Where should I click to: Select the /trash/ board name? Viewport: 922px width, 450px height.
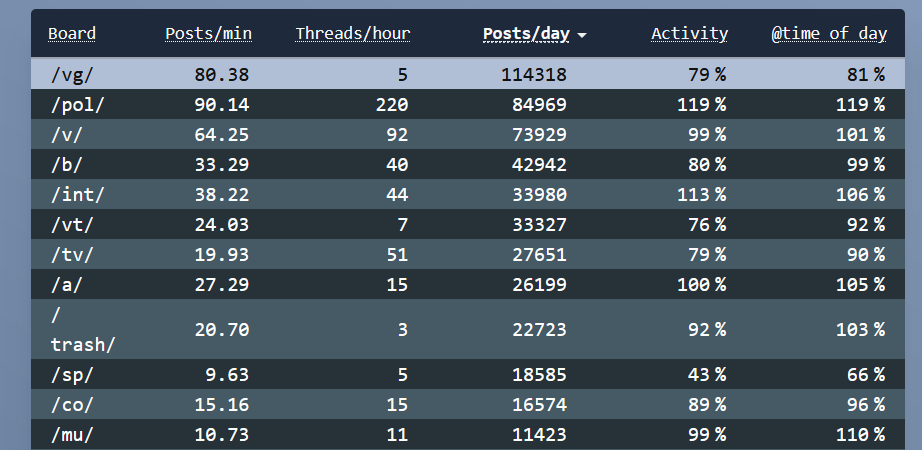pos(82,329)
